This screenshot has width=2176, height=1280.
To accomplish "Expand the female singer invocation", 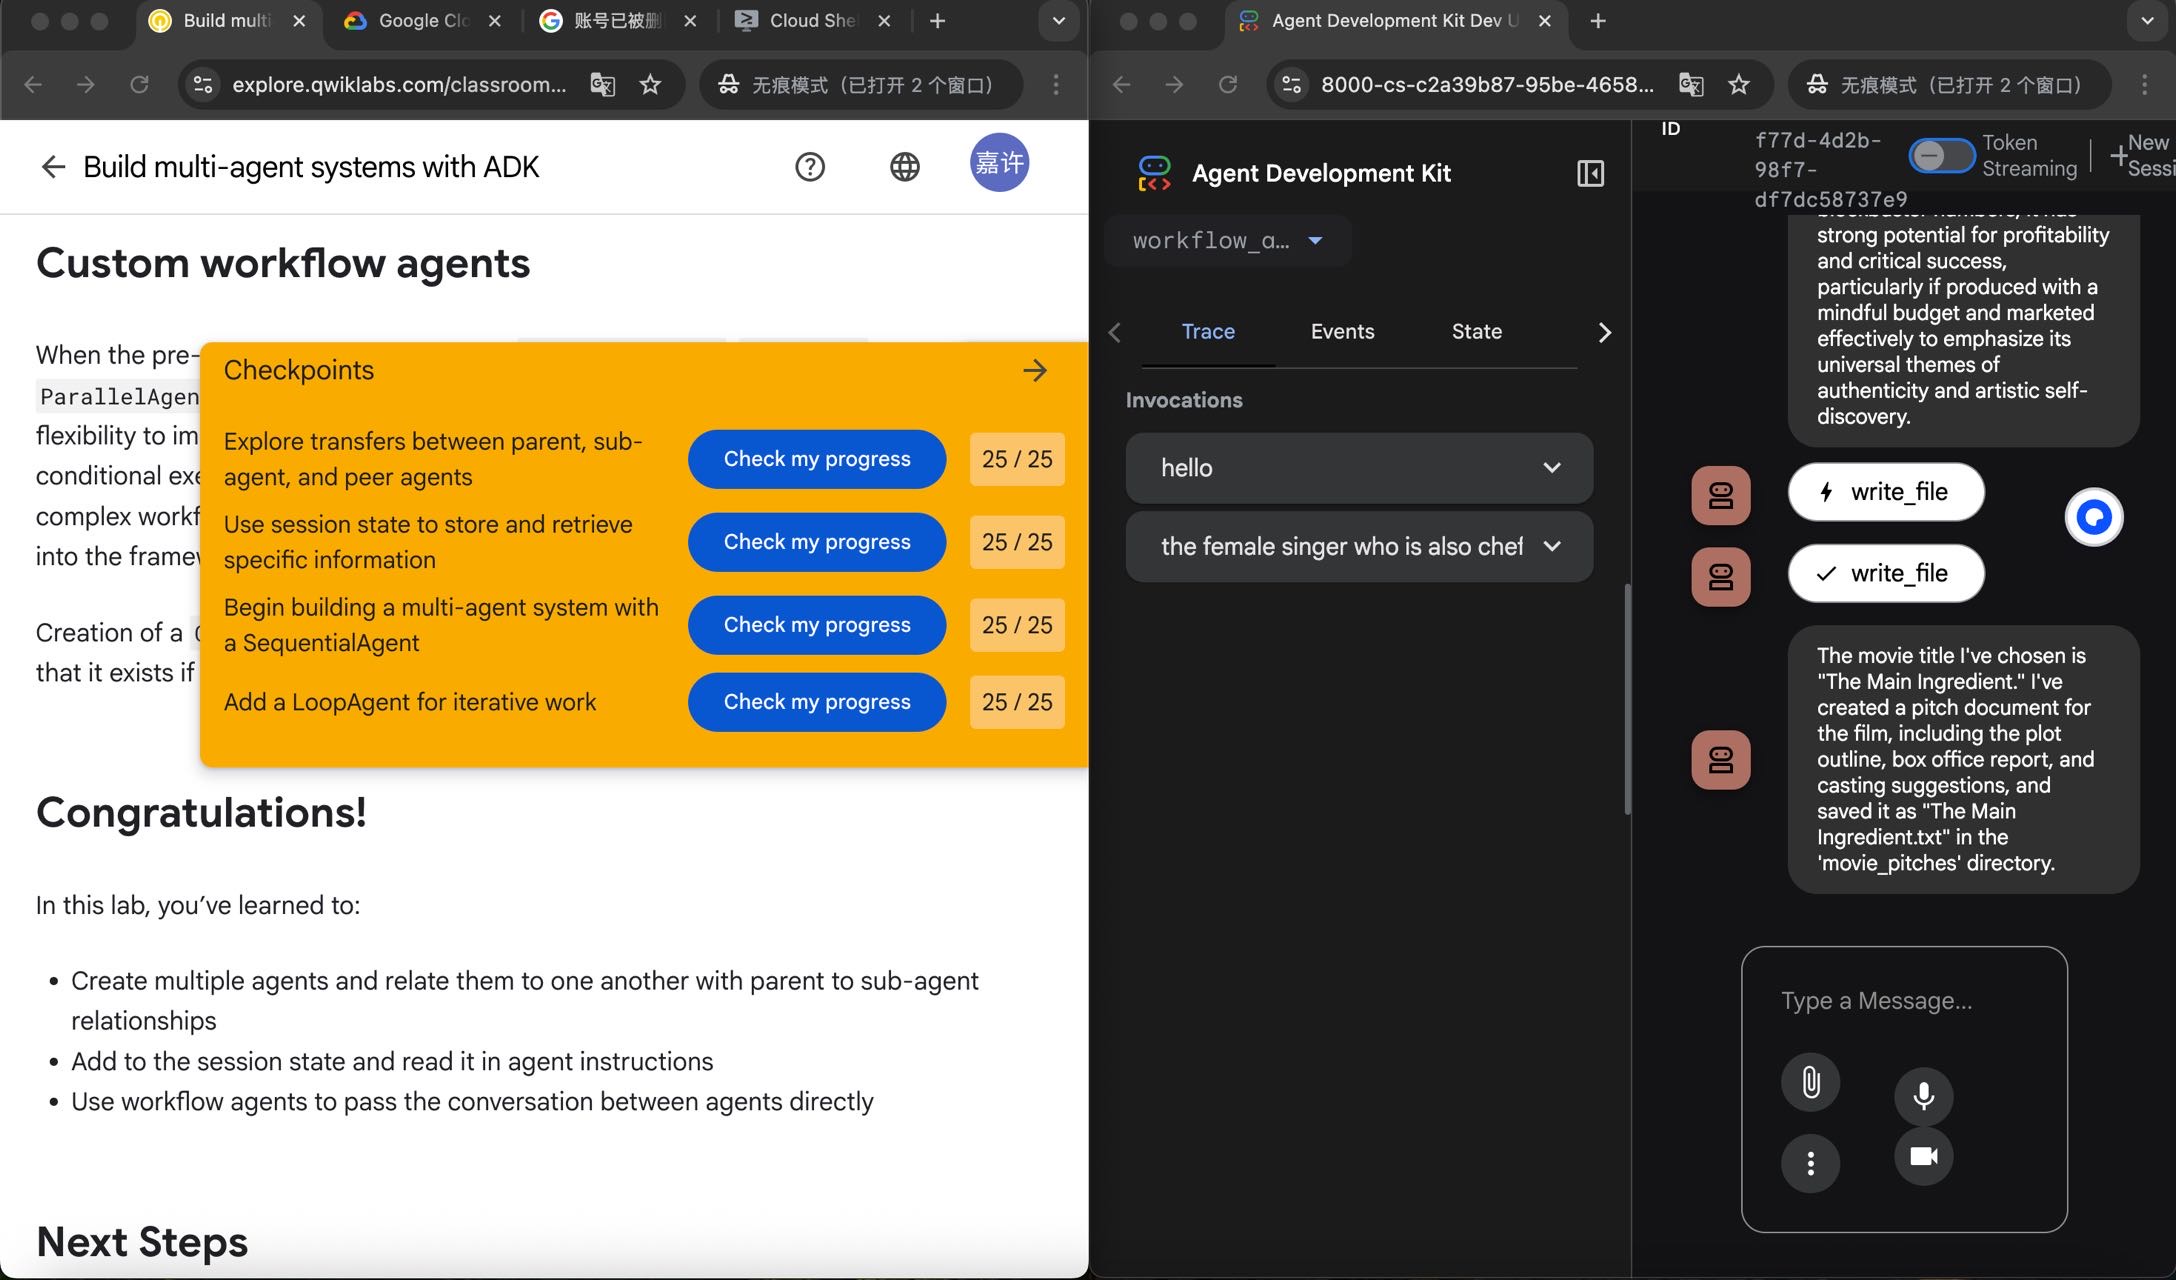I will pyautogui.click(x=1359, y=547).
